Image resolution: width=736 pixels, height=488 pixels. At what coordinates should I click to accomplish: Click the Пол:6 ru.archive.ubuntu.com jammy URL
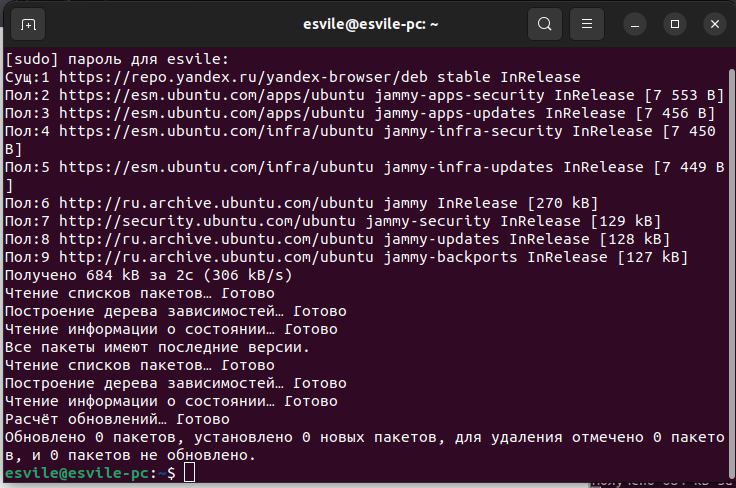pyautogui.click(x=216, y=203)
